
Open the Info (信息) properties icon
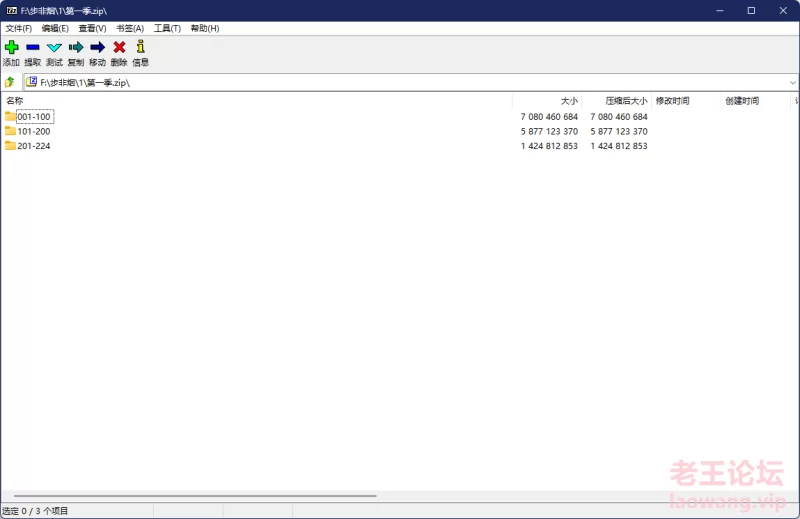tap(141, 47)
